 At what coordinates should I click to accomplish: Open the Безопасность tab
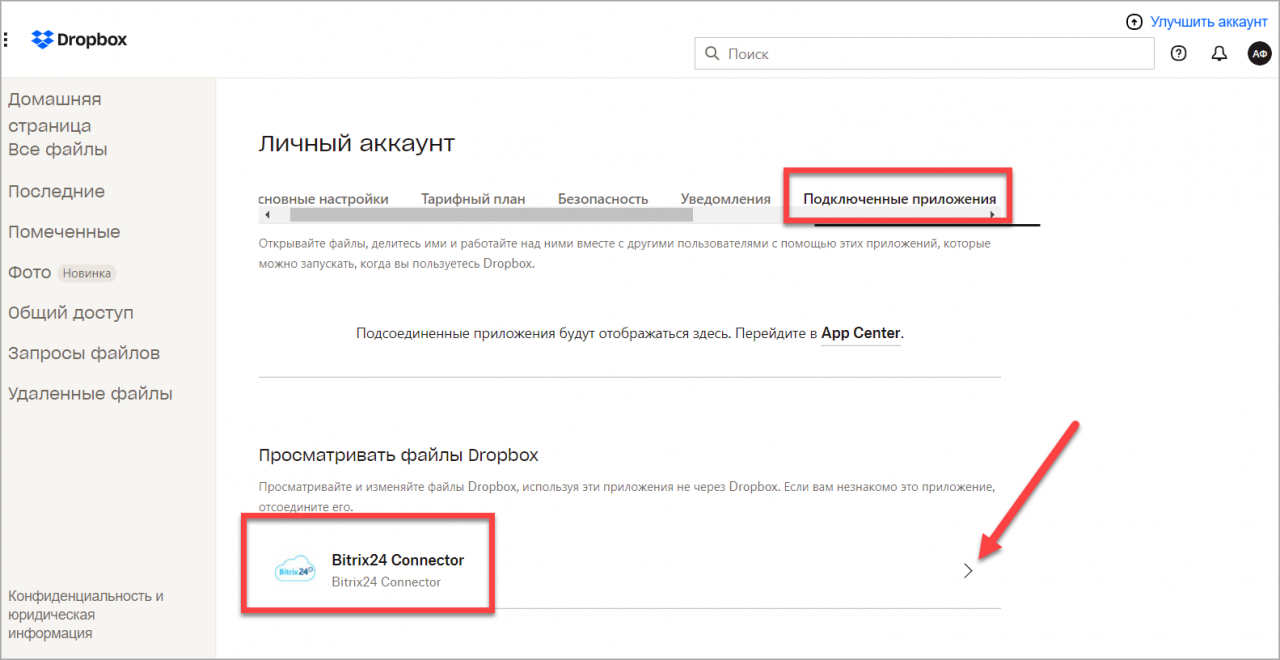[603, 199]
